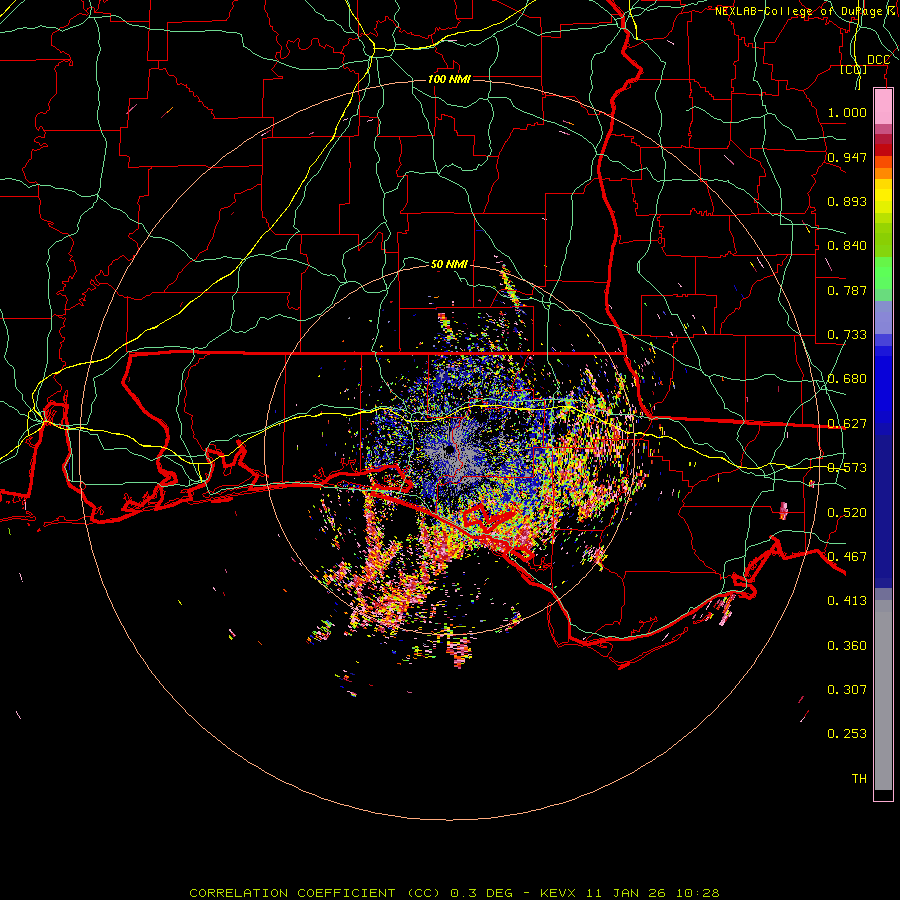Click the [CC] legend heading
Viewport: 900px width, 900px height.
tap(854, 69)
